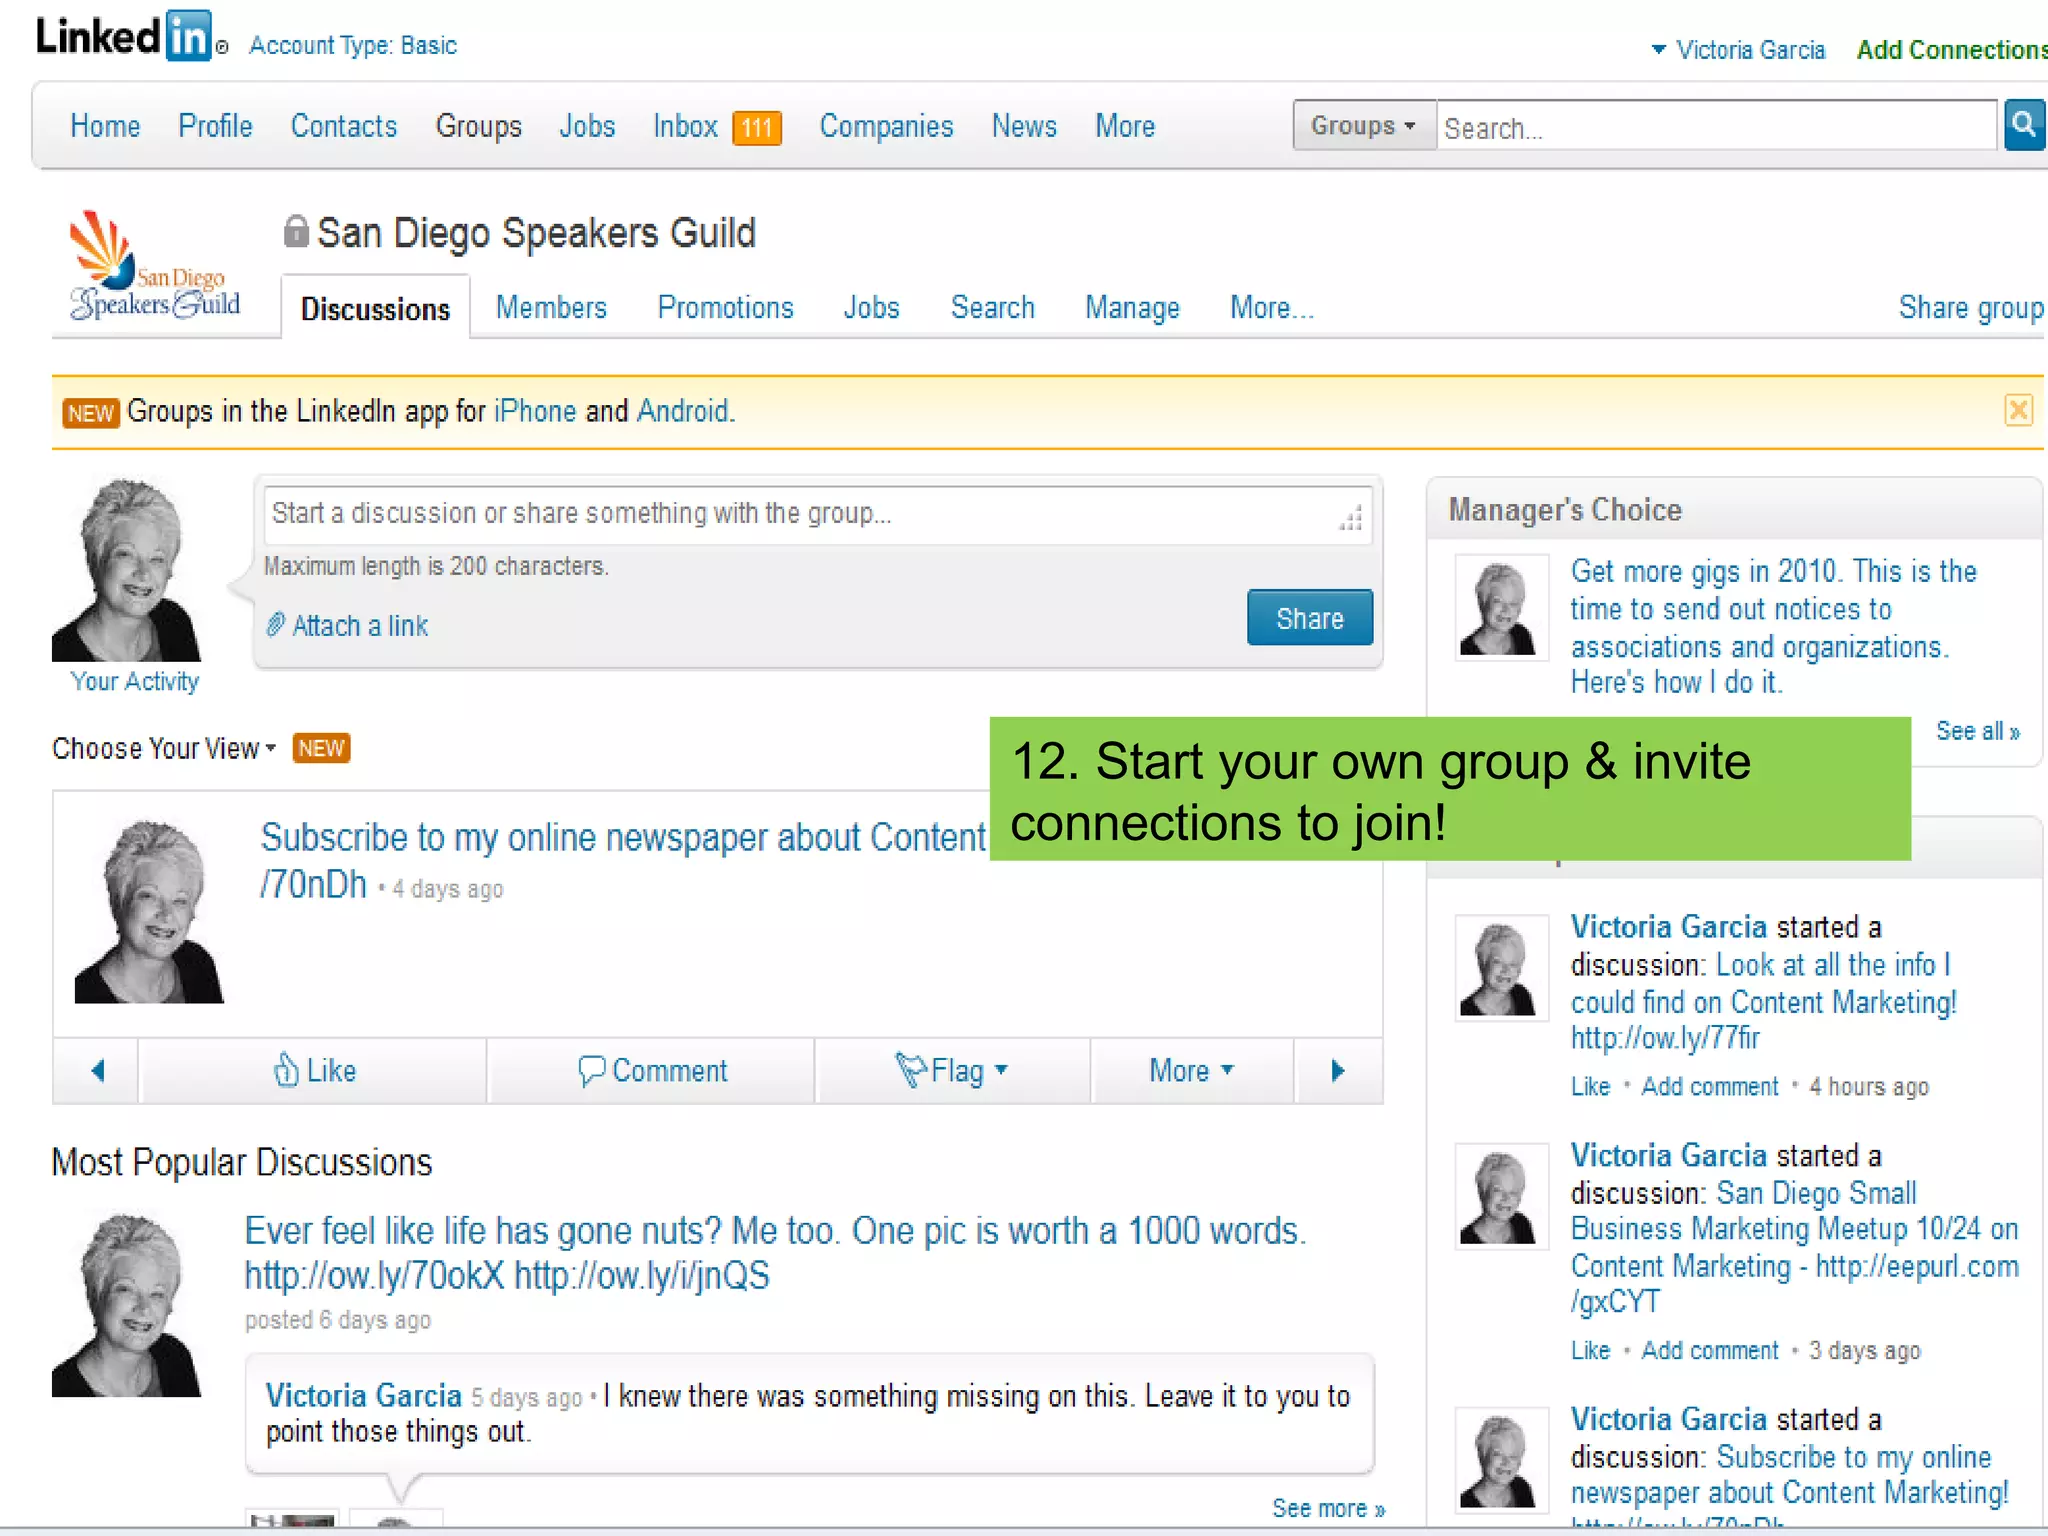Switch to the Discussions tab
Screen dimensions: 2048x1536
(375, 309)
